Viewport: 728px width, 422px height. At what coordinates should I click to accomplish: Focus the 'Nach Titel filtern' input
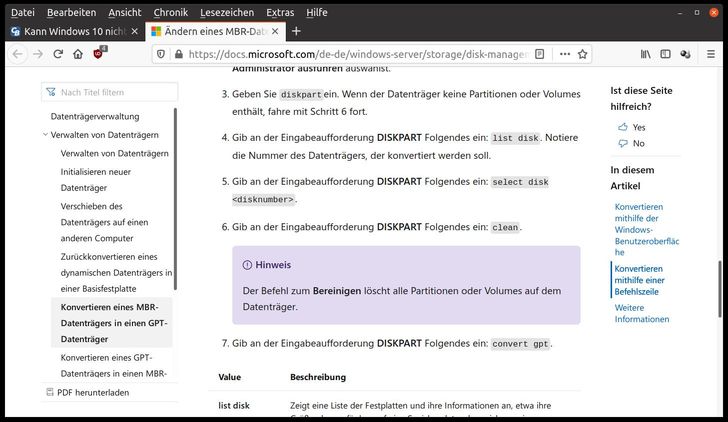point(110,92)
